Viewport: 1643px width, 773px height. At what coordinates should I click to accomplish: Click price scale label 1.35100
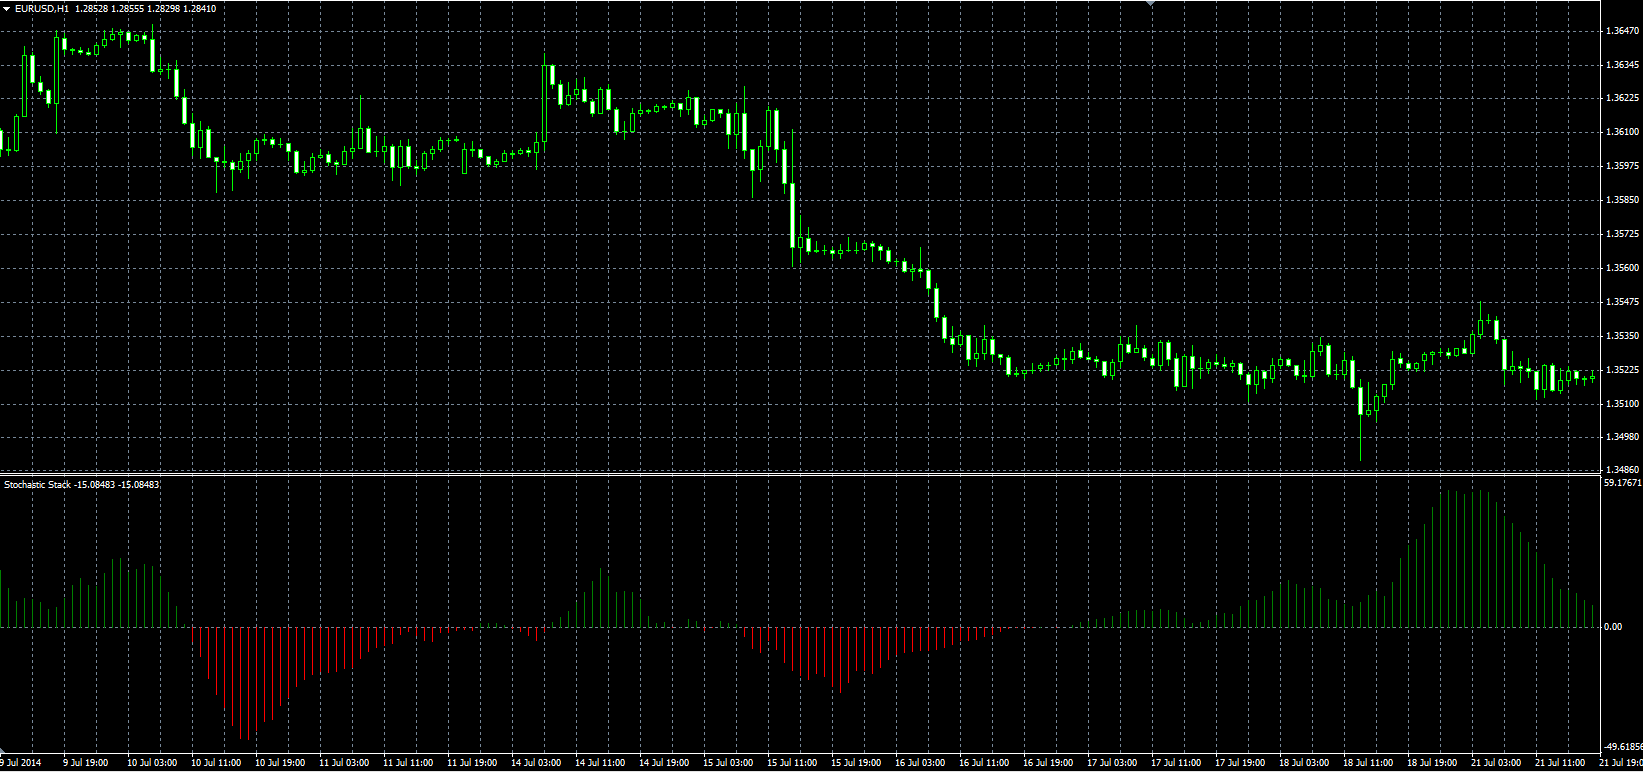coord(1621,404)
